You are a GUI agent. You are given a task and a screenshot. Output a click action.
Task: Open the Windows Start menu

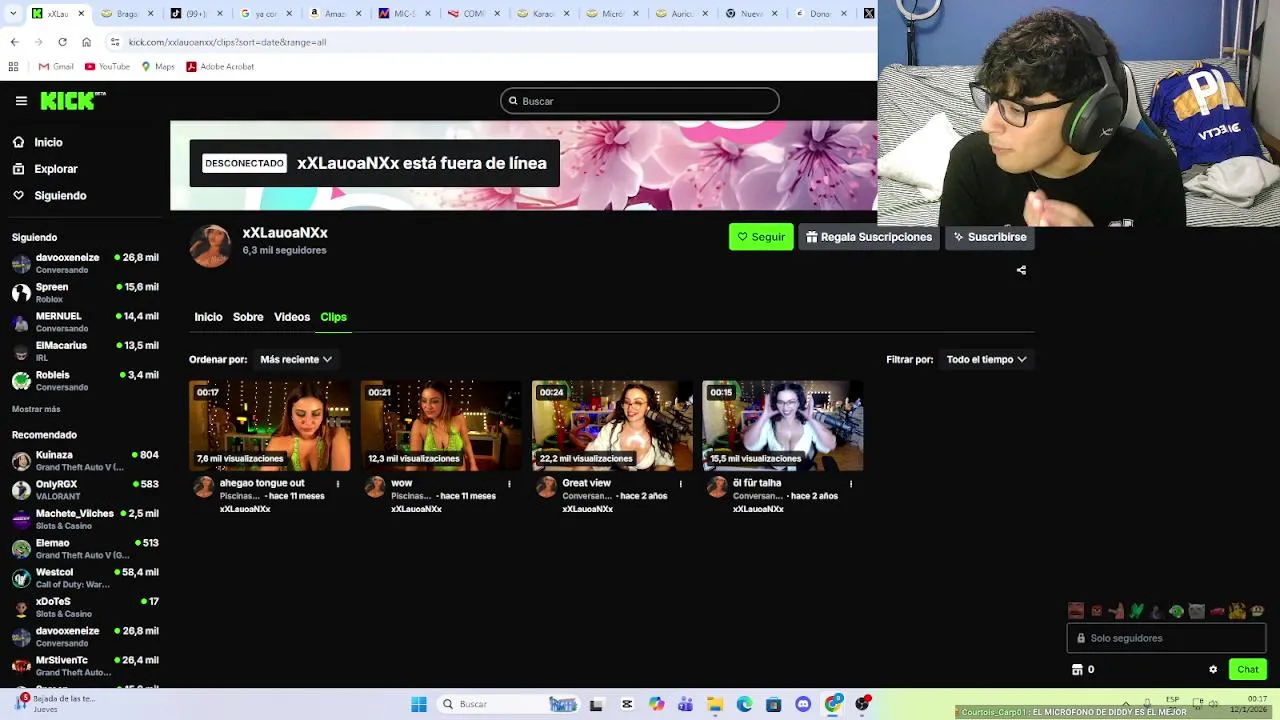[x=419, y=705]
